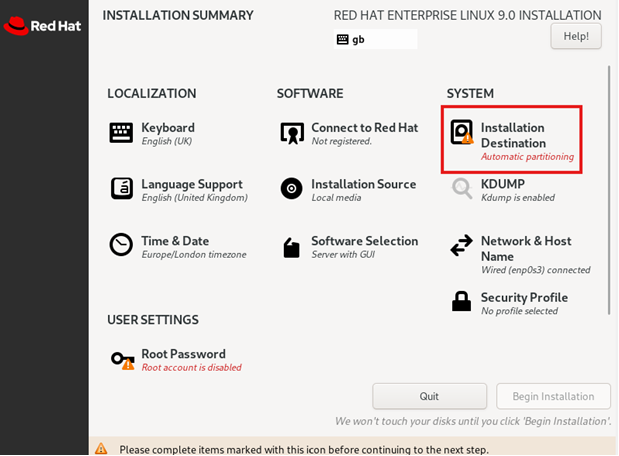Viewport: 619px width, 456px height.
Task: Open Network & Host Name arrows icon
Action: pyautogui.click(x=461, y=245)
